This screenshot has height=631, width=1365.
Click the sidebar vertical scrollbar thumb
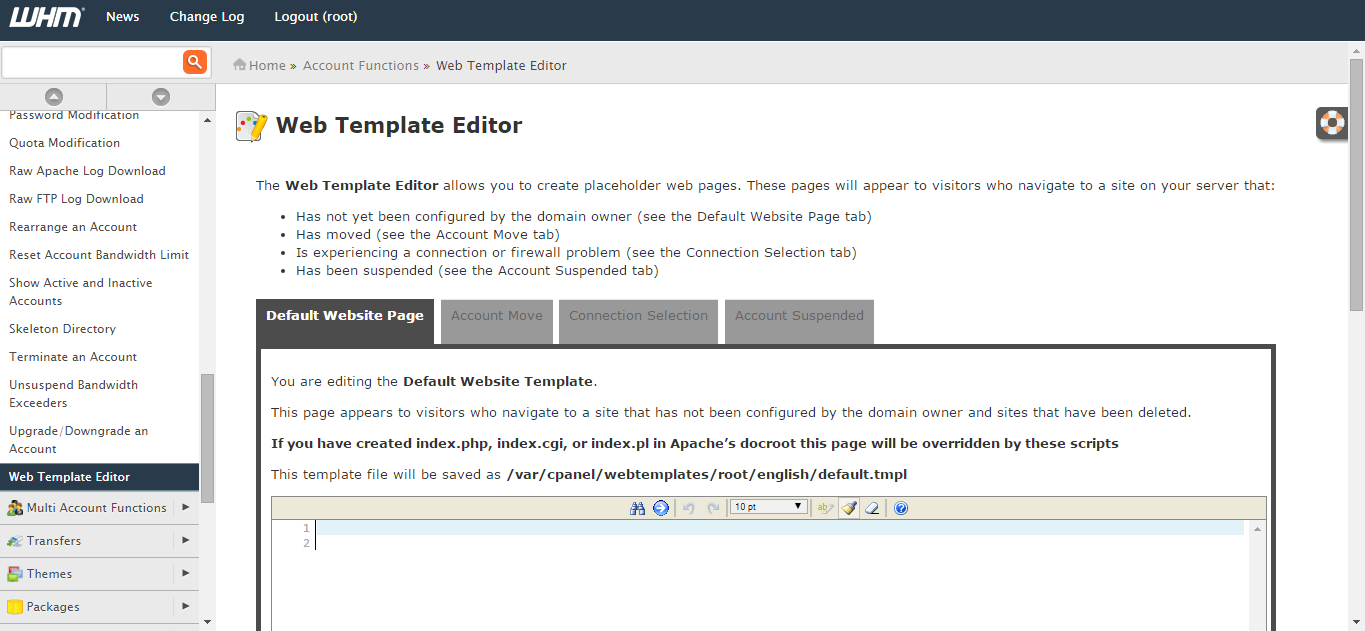tap(207, 438)
